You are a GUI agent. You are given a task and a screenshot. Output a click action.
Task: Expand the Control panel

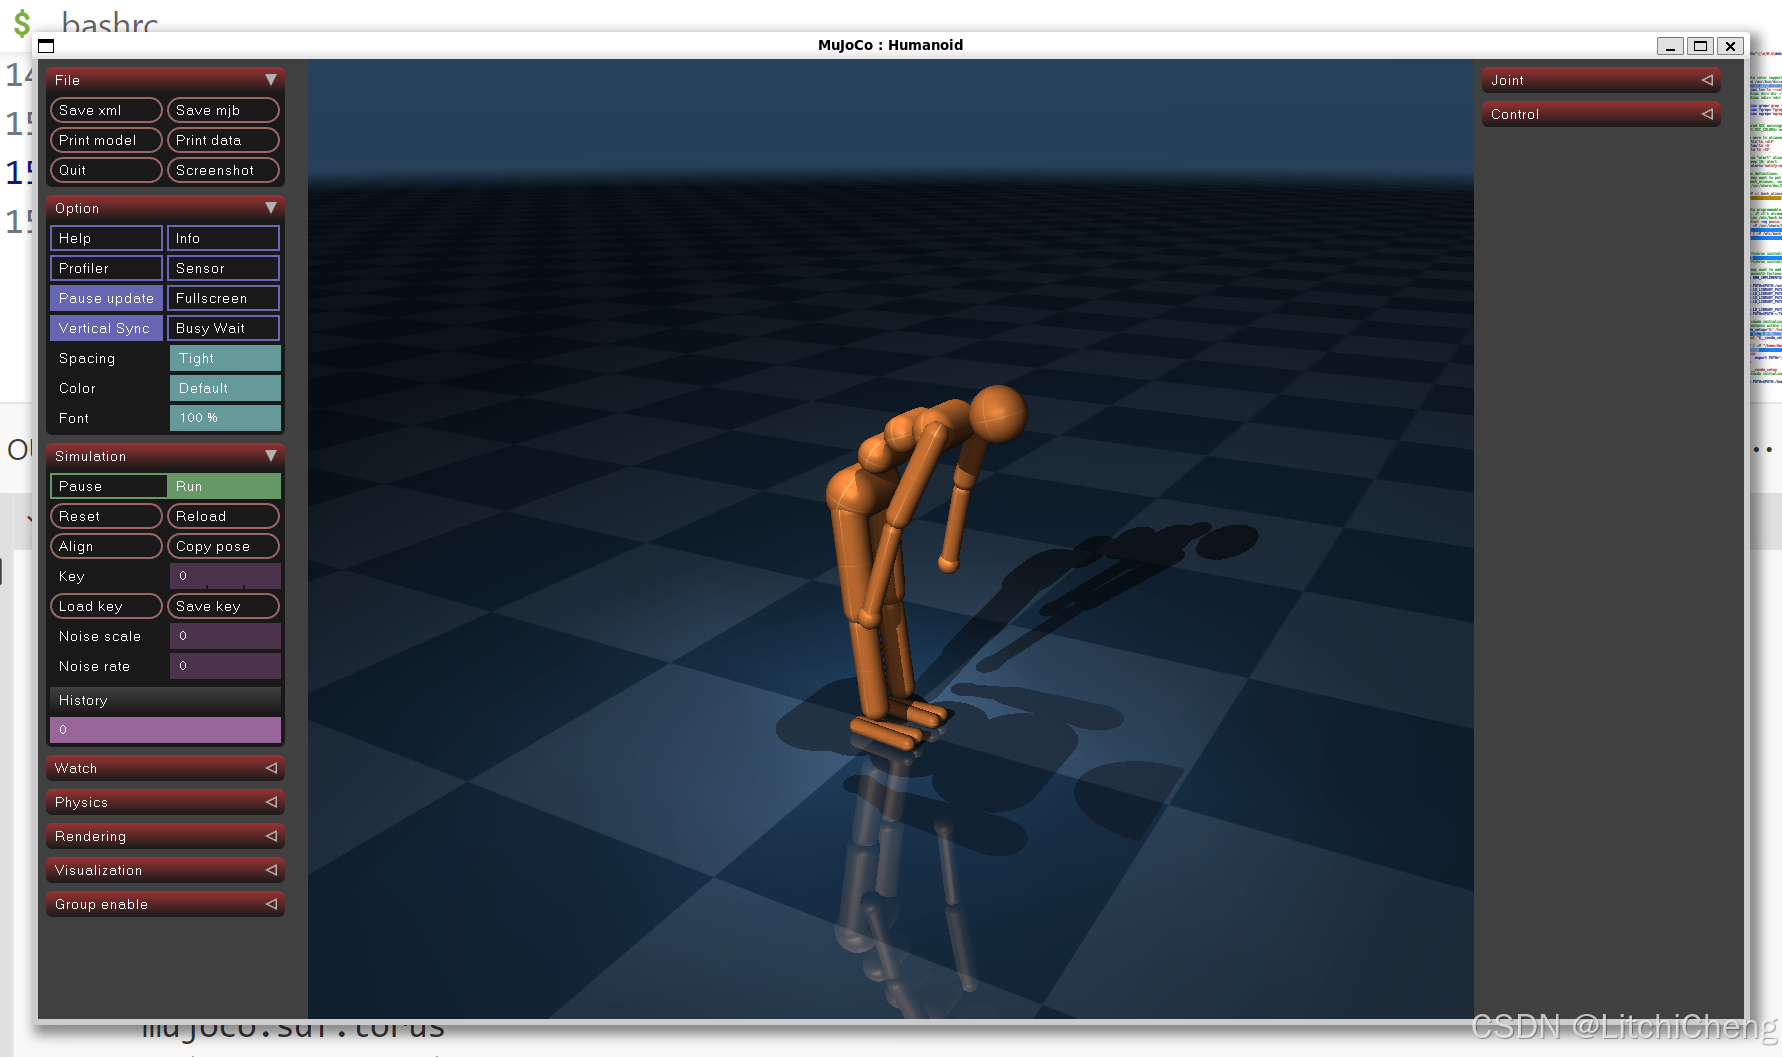coord(1601,114)
